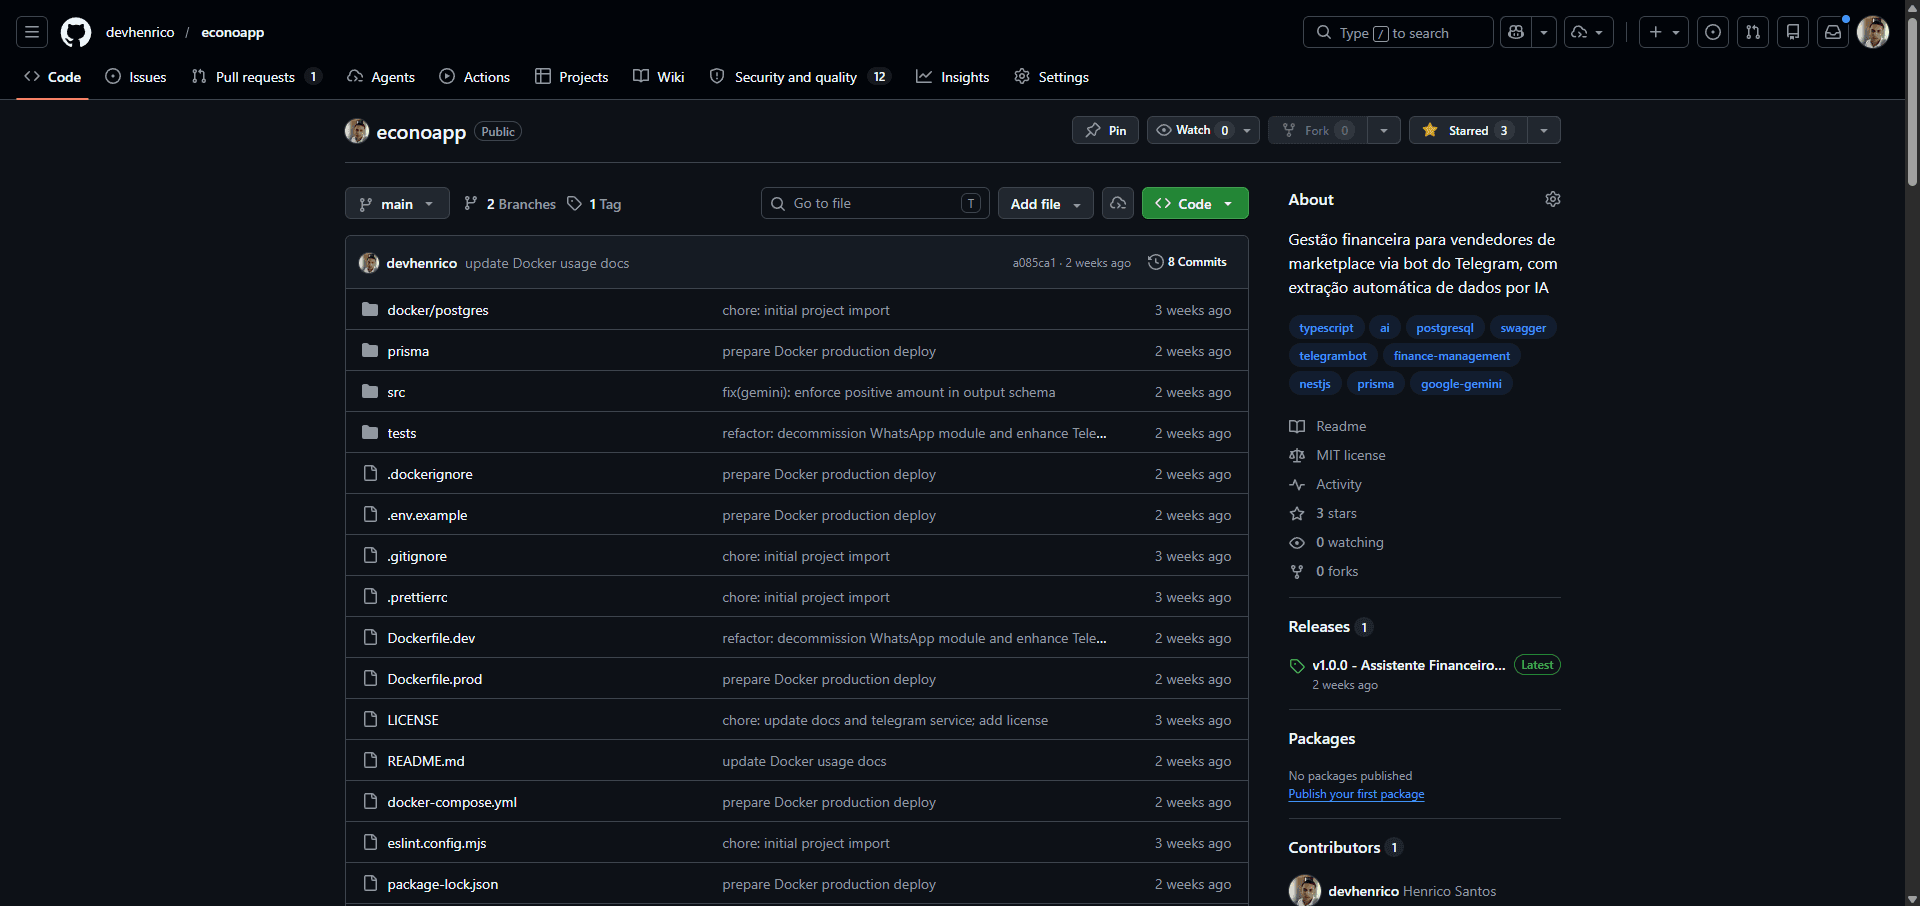The width and height of the screenshot is (1920, 906).
Task: Open the src folder
Action: 396,392
